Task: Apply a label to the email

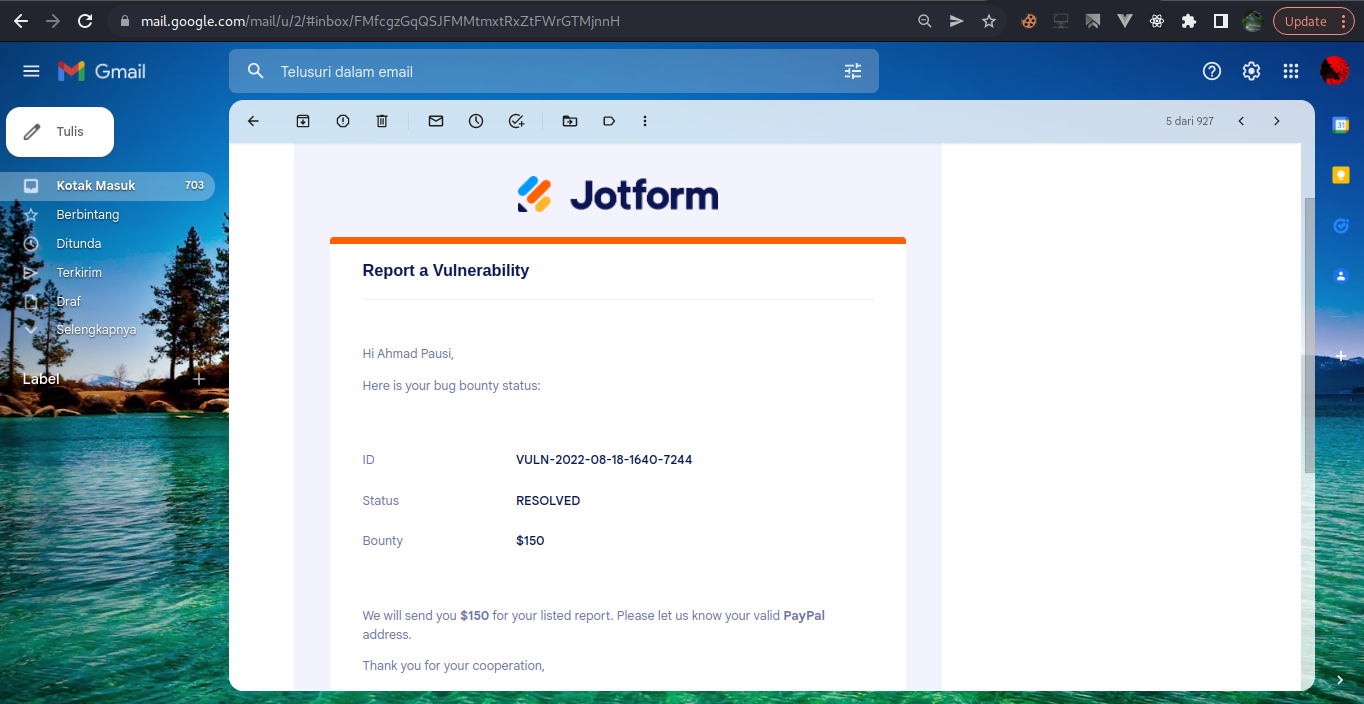Action: coord(608,120)
